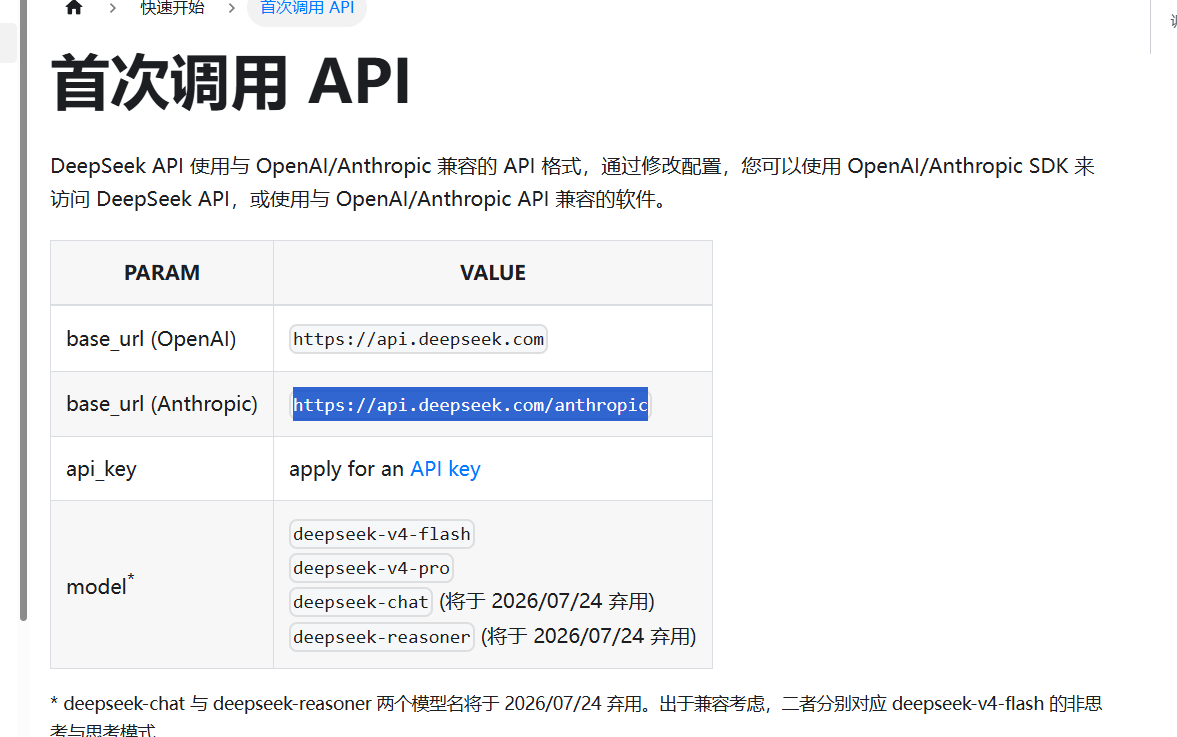Click the model parameter cell

click(x=161, y=585)
